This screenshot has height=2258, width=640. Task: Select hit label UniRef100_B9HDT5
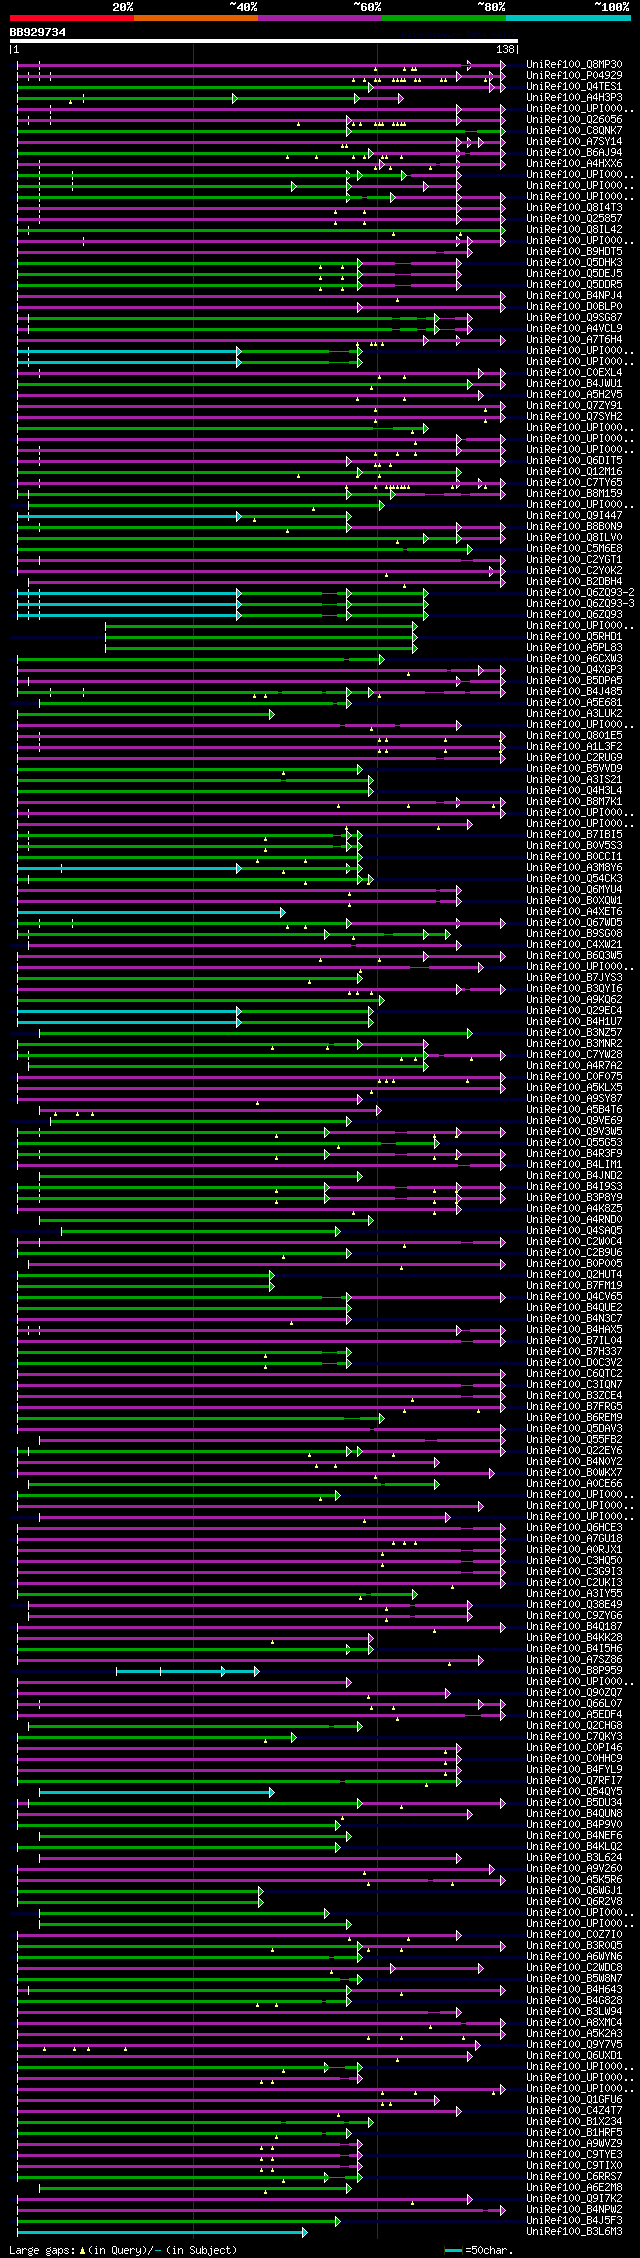574,251
